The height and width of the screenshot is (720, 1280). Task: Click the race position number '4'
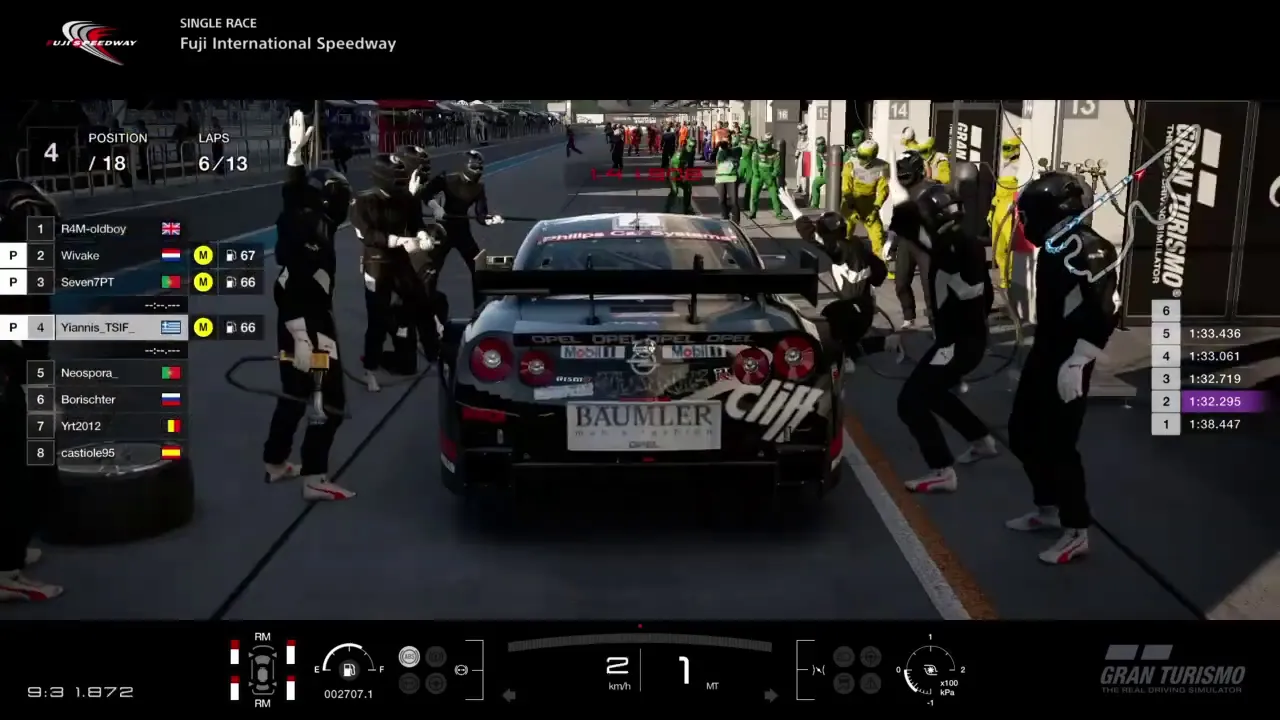pyautogui.click(x=51, y=153)
